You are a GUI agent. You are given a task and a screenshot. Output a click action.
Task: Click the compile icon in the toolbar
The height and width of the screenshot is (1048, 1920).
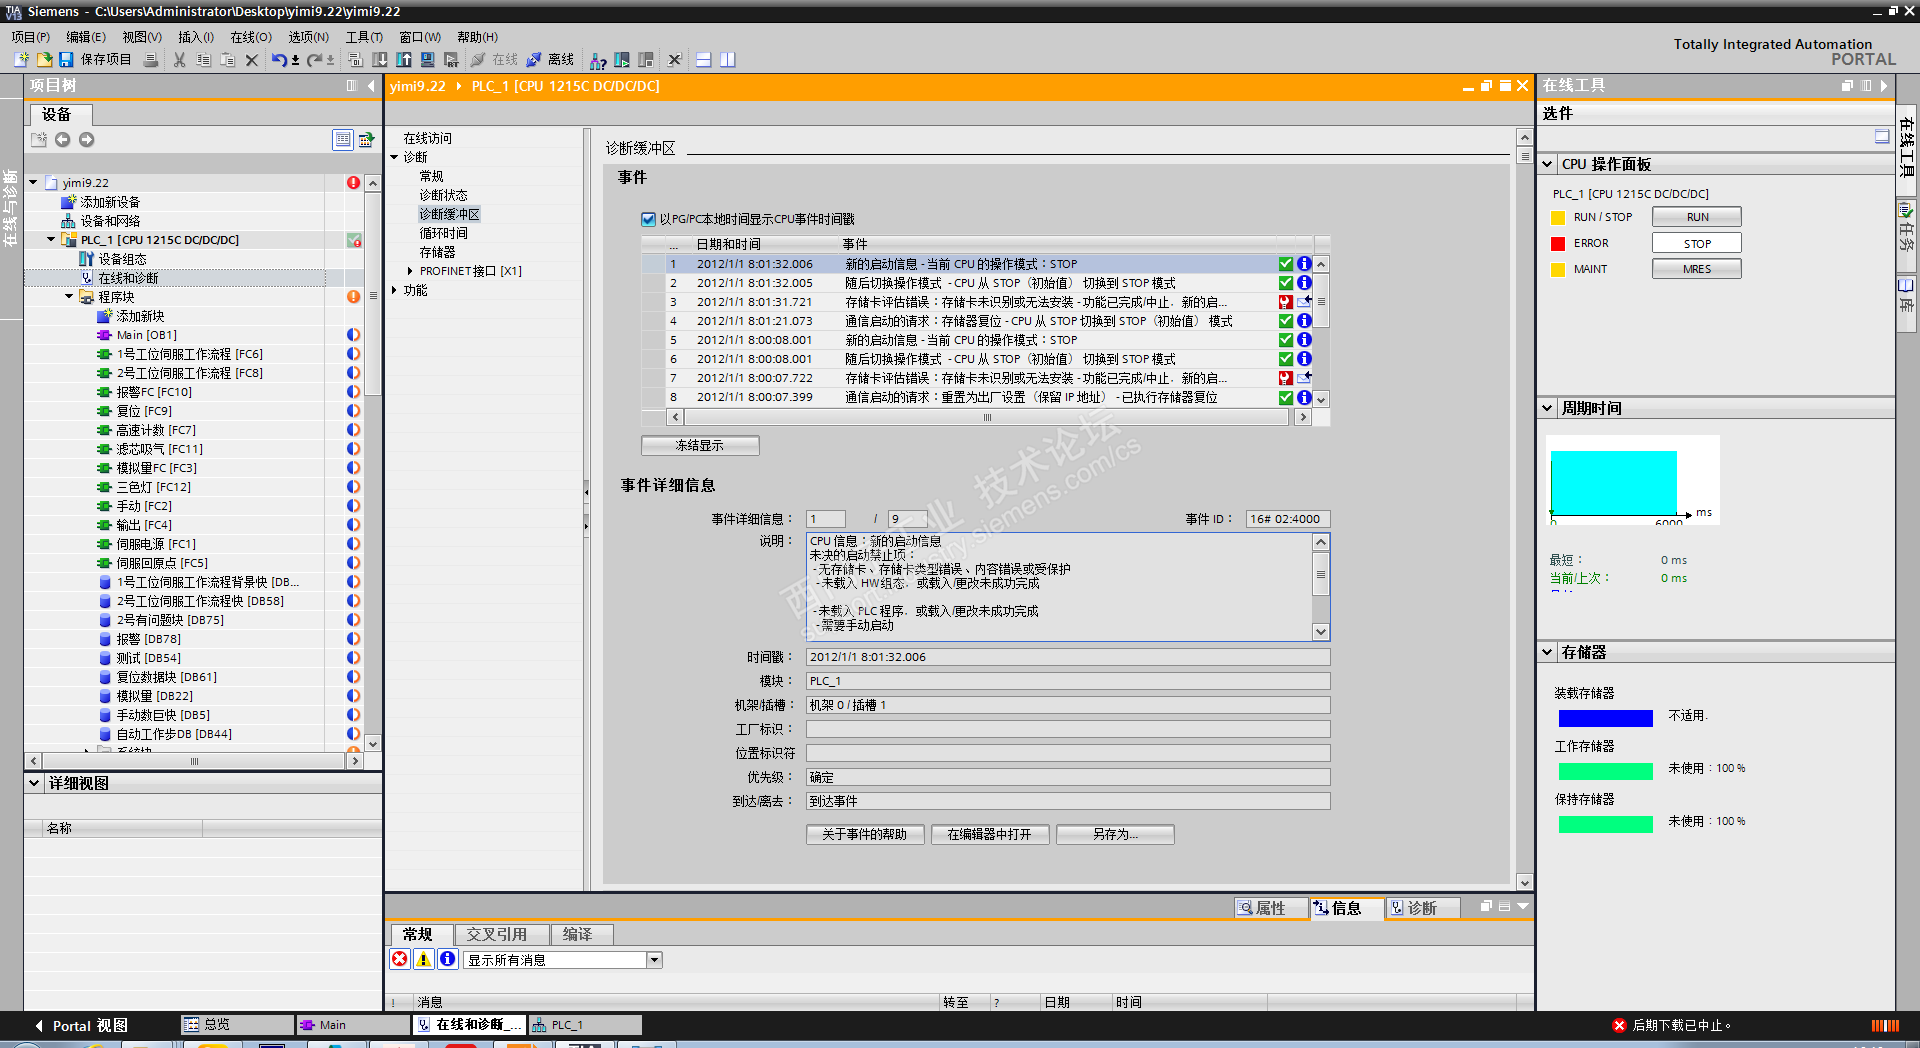356,60
